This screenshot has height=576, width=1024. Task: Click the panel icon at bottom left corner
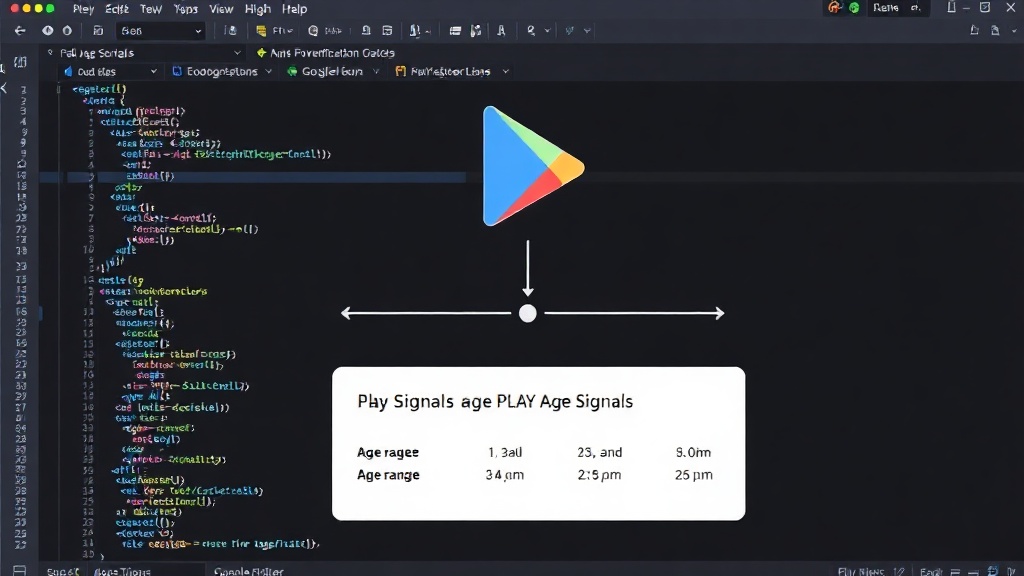(x=20, y=570)
